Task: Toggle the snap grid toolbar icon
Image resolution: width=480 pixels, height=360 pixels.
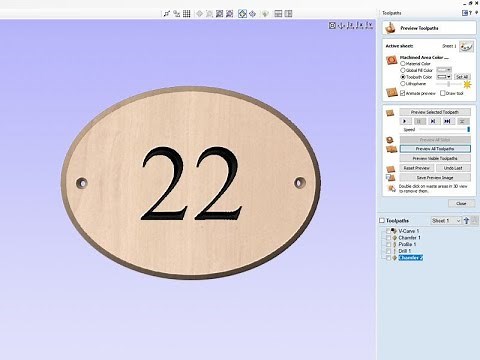Action: (x=187, y=14)
